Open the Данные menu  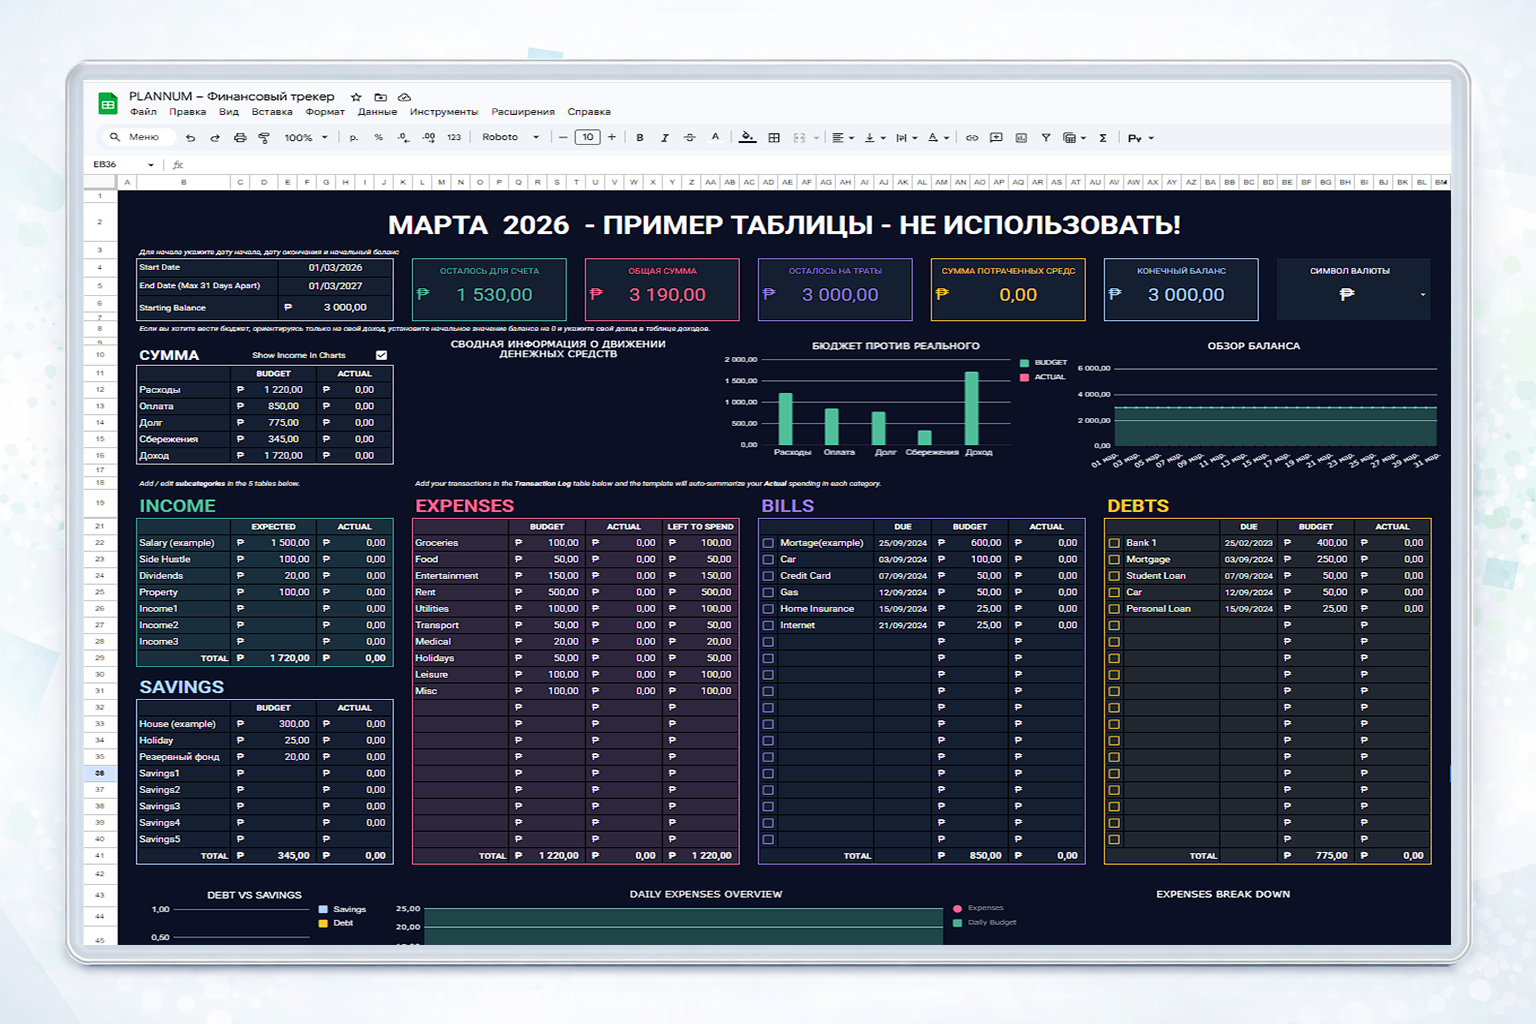coord(376,111)
